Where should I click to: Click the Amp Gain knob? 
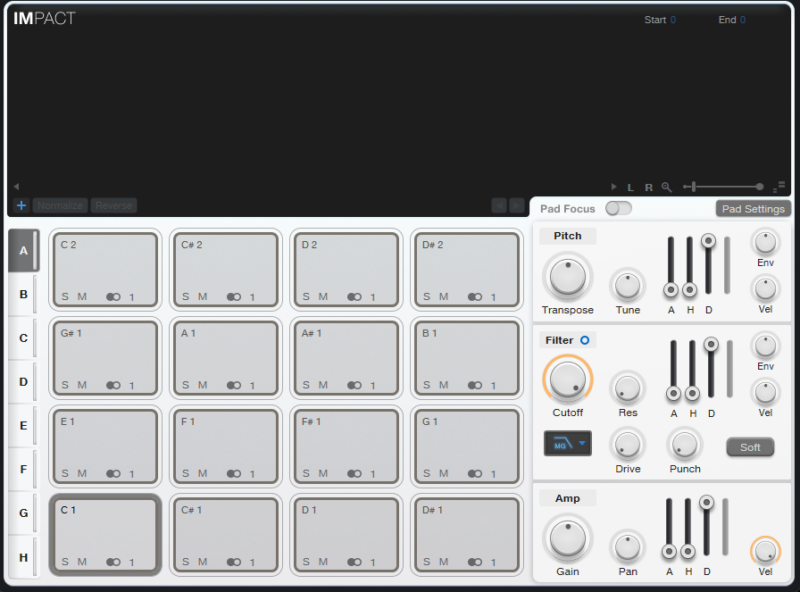coord(567,538)
